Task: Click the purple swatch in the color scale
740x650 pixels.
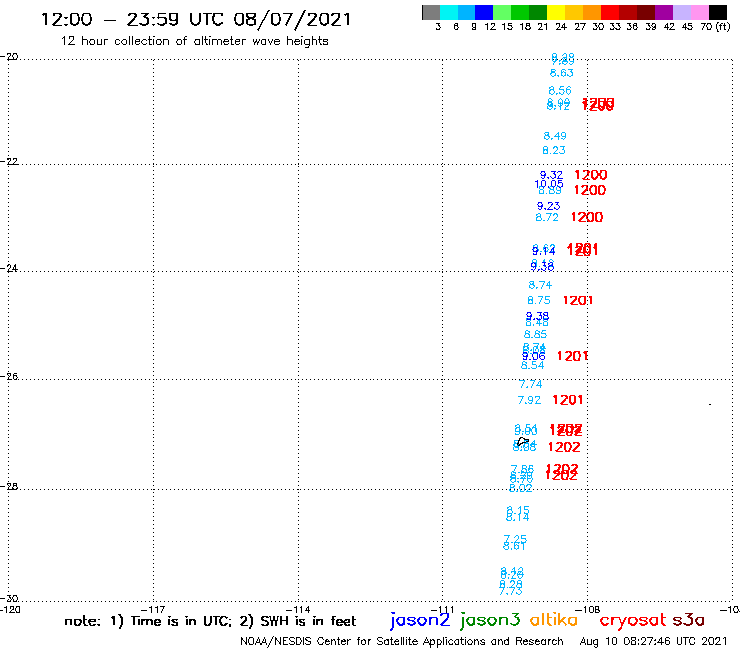Action: [x=664, y=12]
